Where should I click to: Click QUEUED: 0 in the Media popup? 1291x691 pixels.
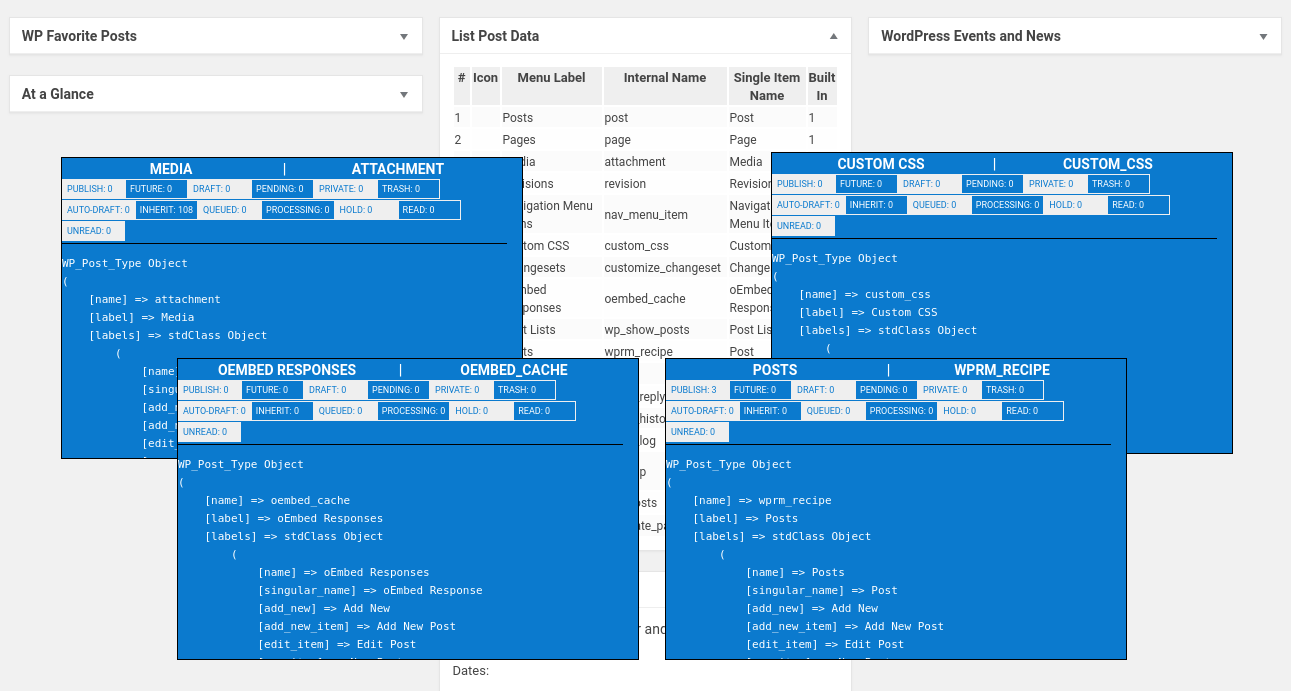point(230,210)
